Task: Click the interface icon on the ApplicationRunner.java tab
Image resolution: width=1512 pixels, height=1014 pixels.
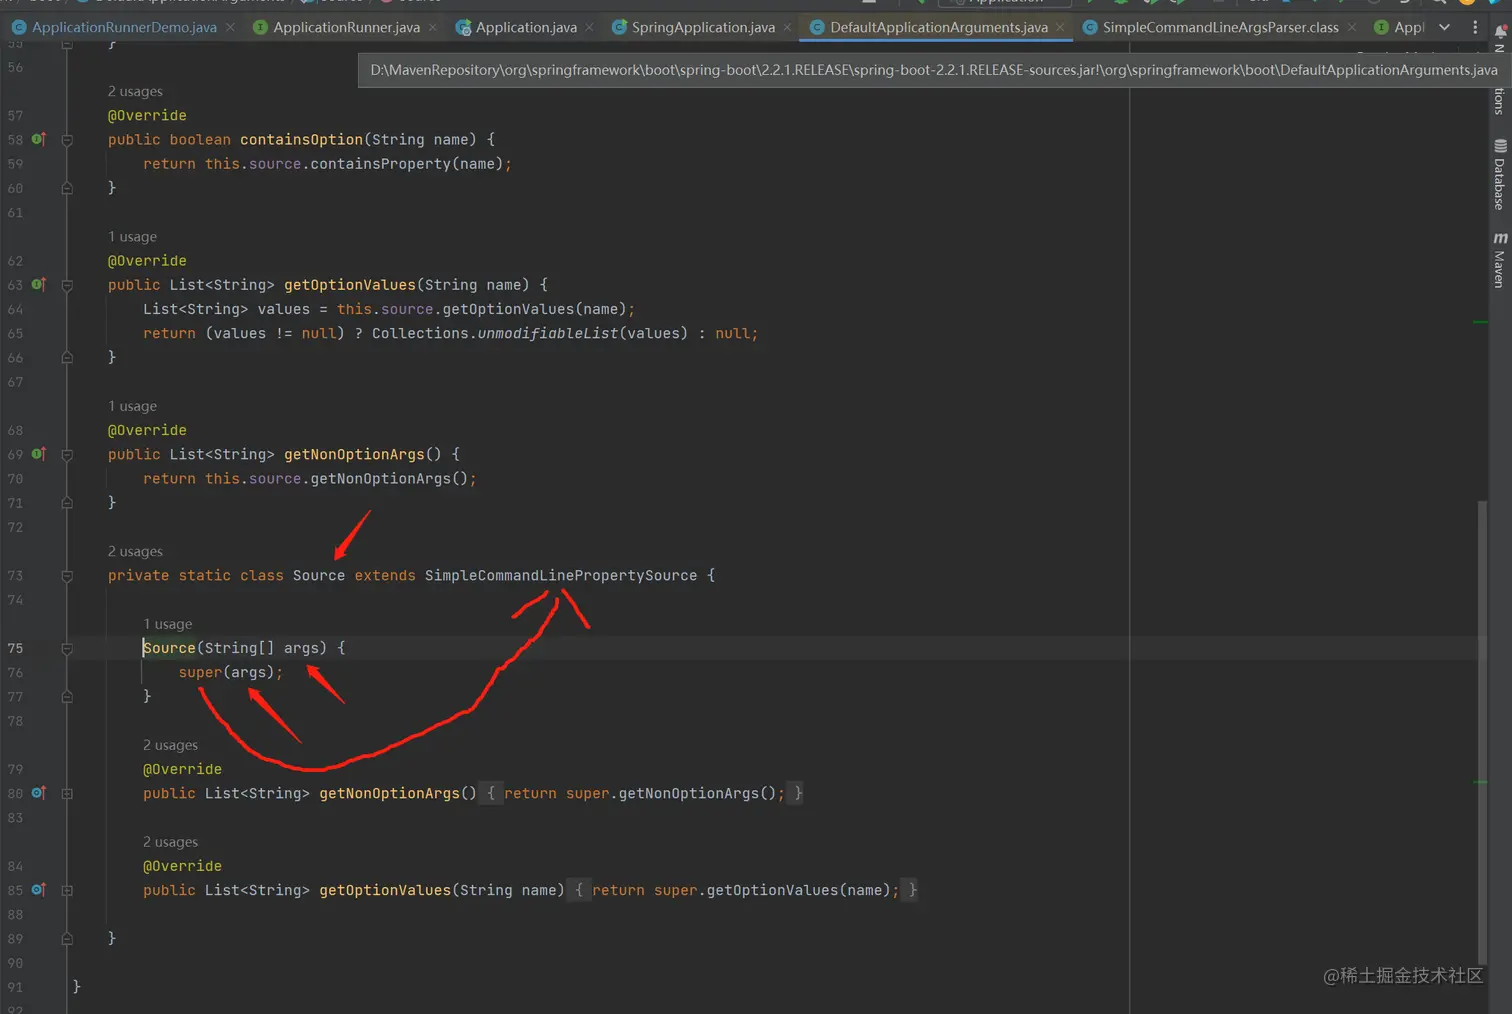Action: pyautogui.click(x=260, y=27)
